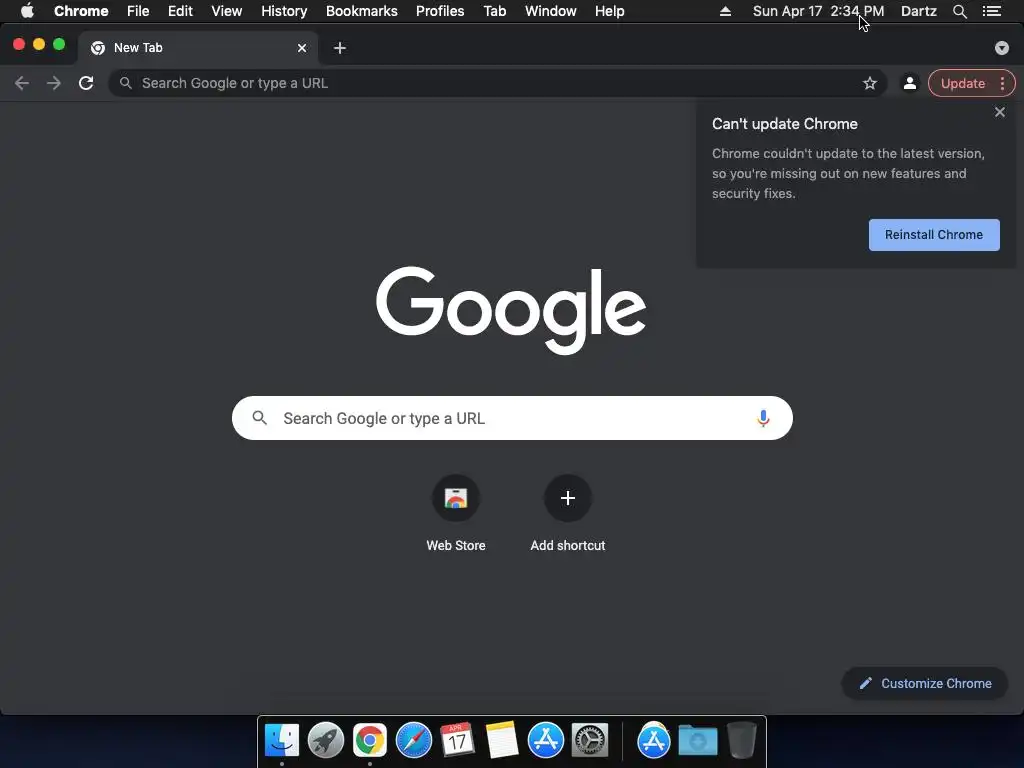Image resolution: width=1024 pixels, height=768 pixels.
Task: Open the Downloads folder in the Dock
Action: tap(697, 740)
